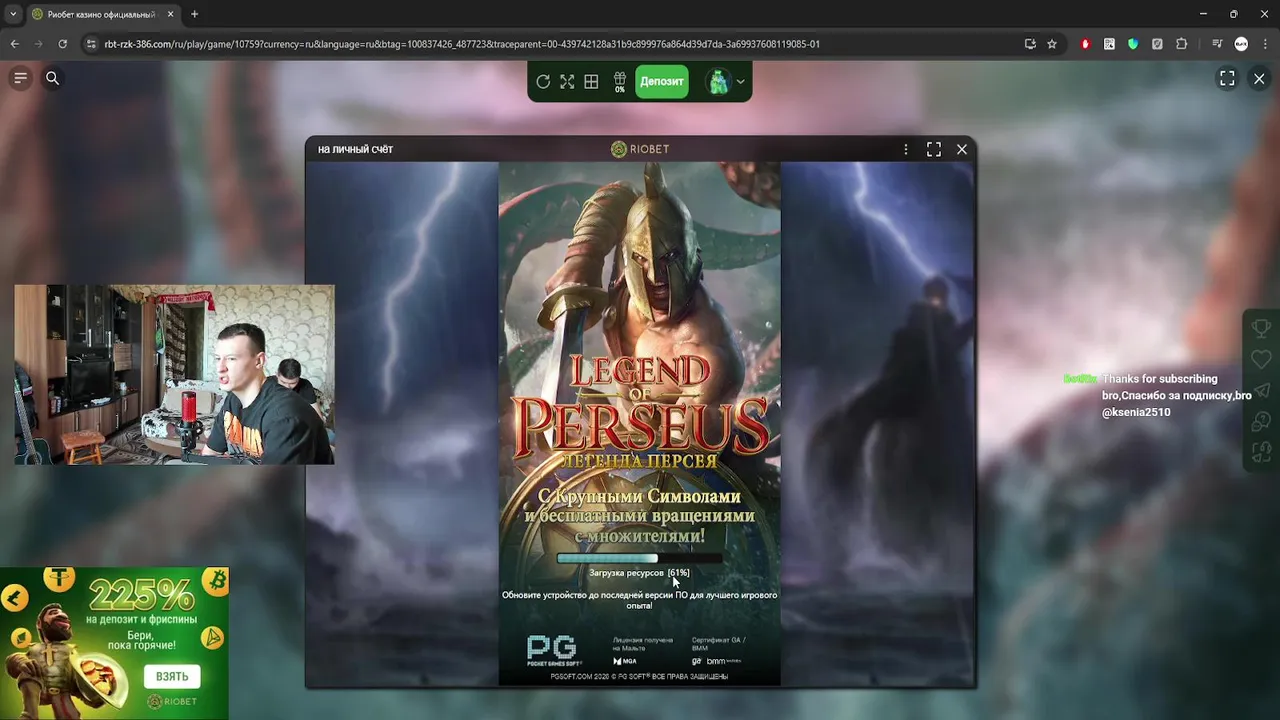Close the Риобет казино browser tab
The width and height of the screenshot is (1280, 720).
coord(170,14)
